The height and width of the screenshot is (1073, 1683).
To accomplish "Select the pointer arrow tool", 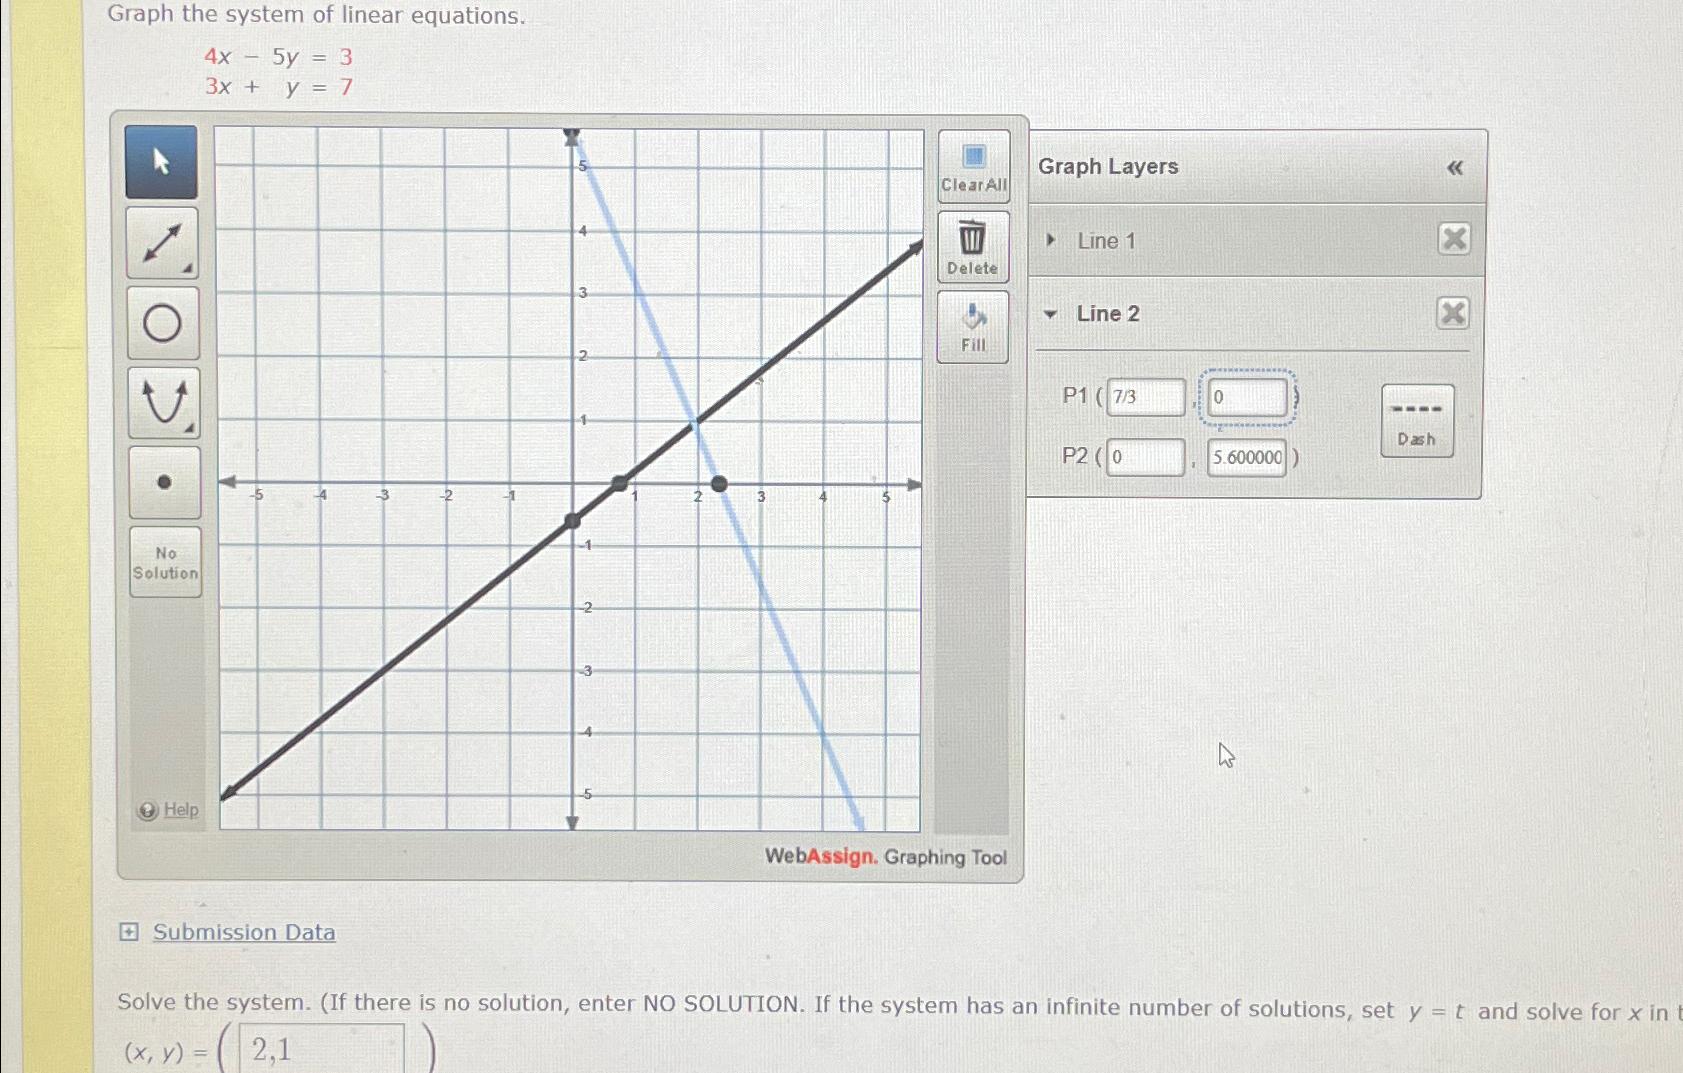I will pyautogui.click(x=161, y=162).
